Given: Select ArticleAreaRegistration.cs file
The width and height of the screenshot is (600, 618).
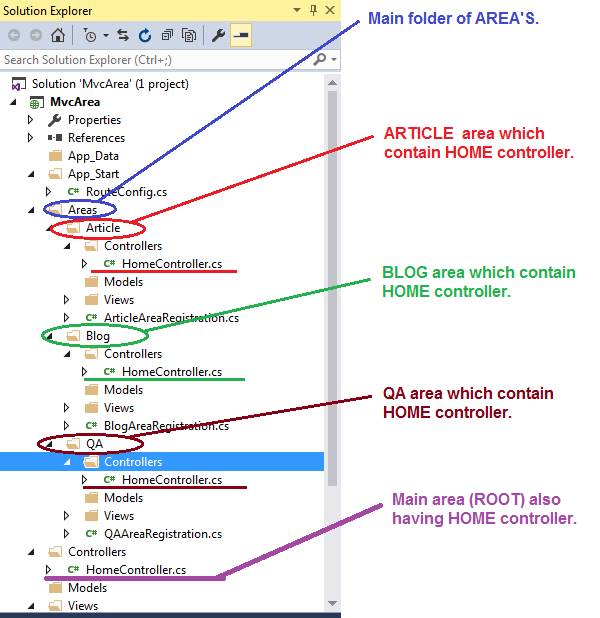Looking at the screenshot, I should point(171,318).
